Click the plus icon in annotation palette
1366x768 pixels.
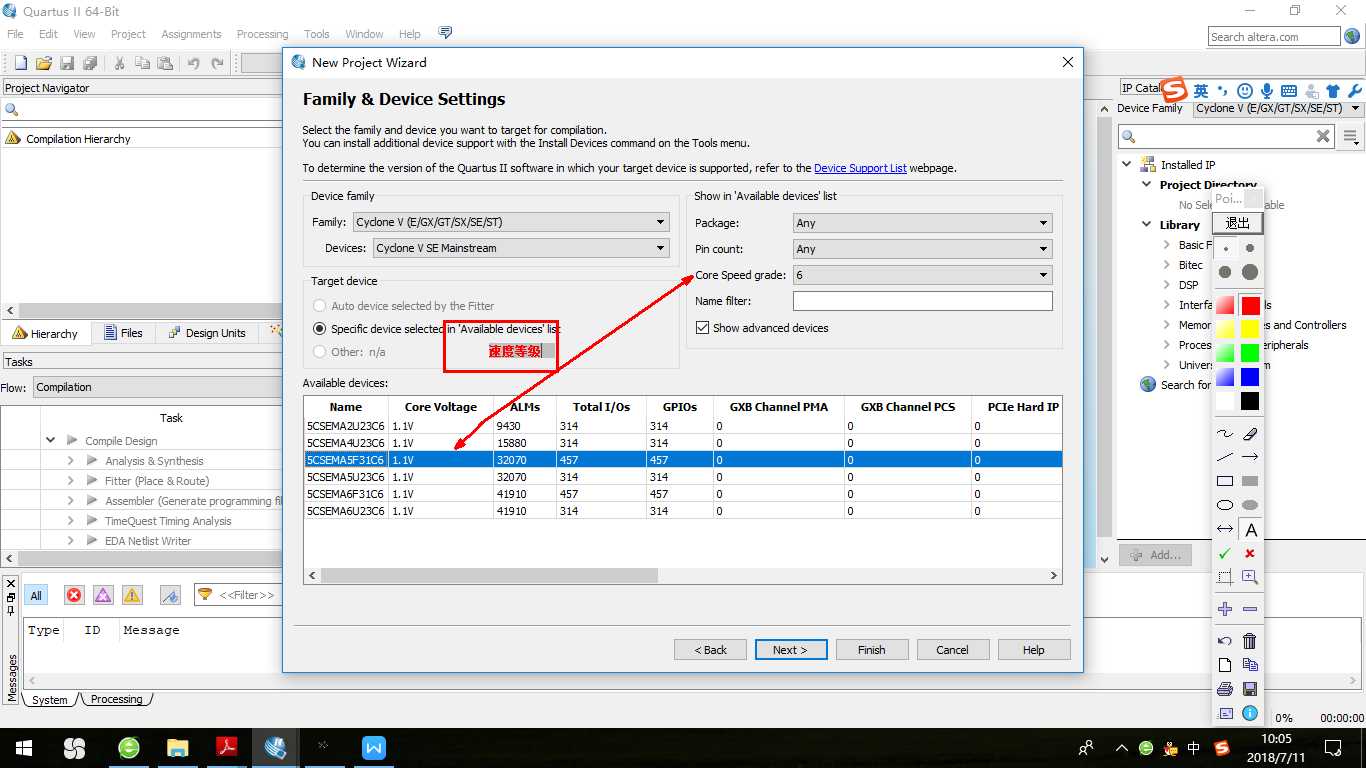tap(1225, 609)
